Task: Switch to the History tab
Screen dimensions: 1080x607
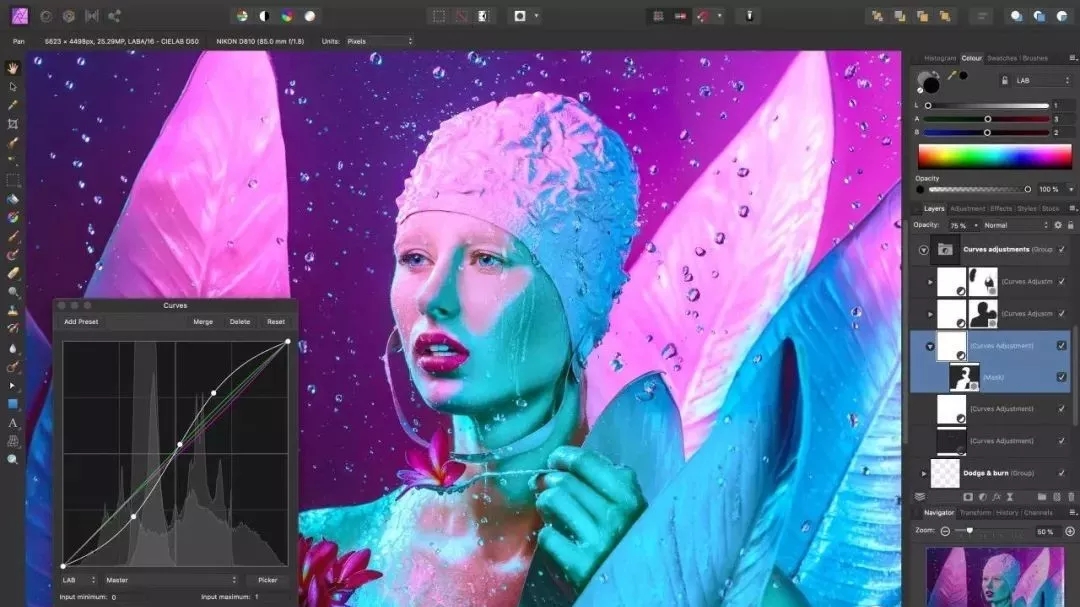Action: pyautogui.click(x=1006, y=513)
